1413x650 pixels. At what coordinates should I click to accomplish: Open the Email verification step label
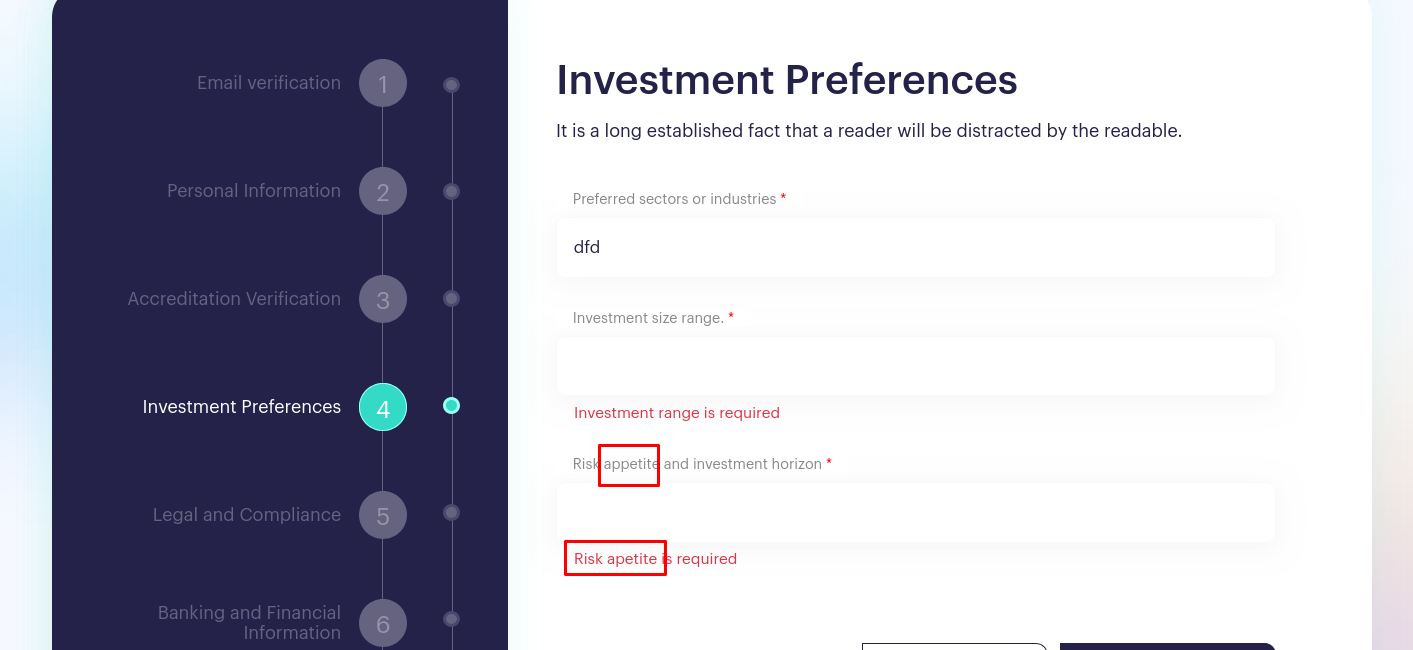coord(269,83)
